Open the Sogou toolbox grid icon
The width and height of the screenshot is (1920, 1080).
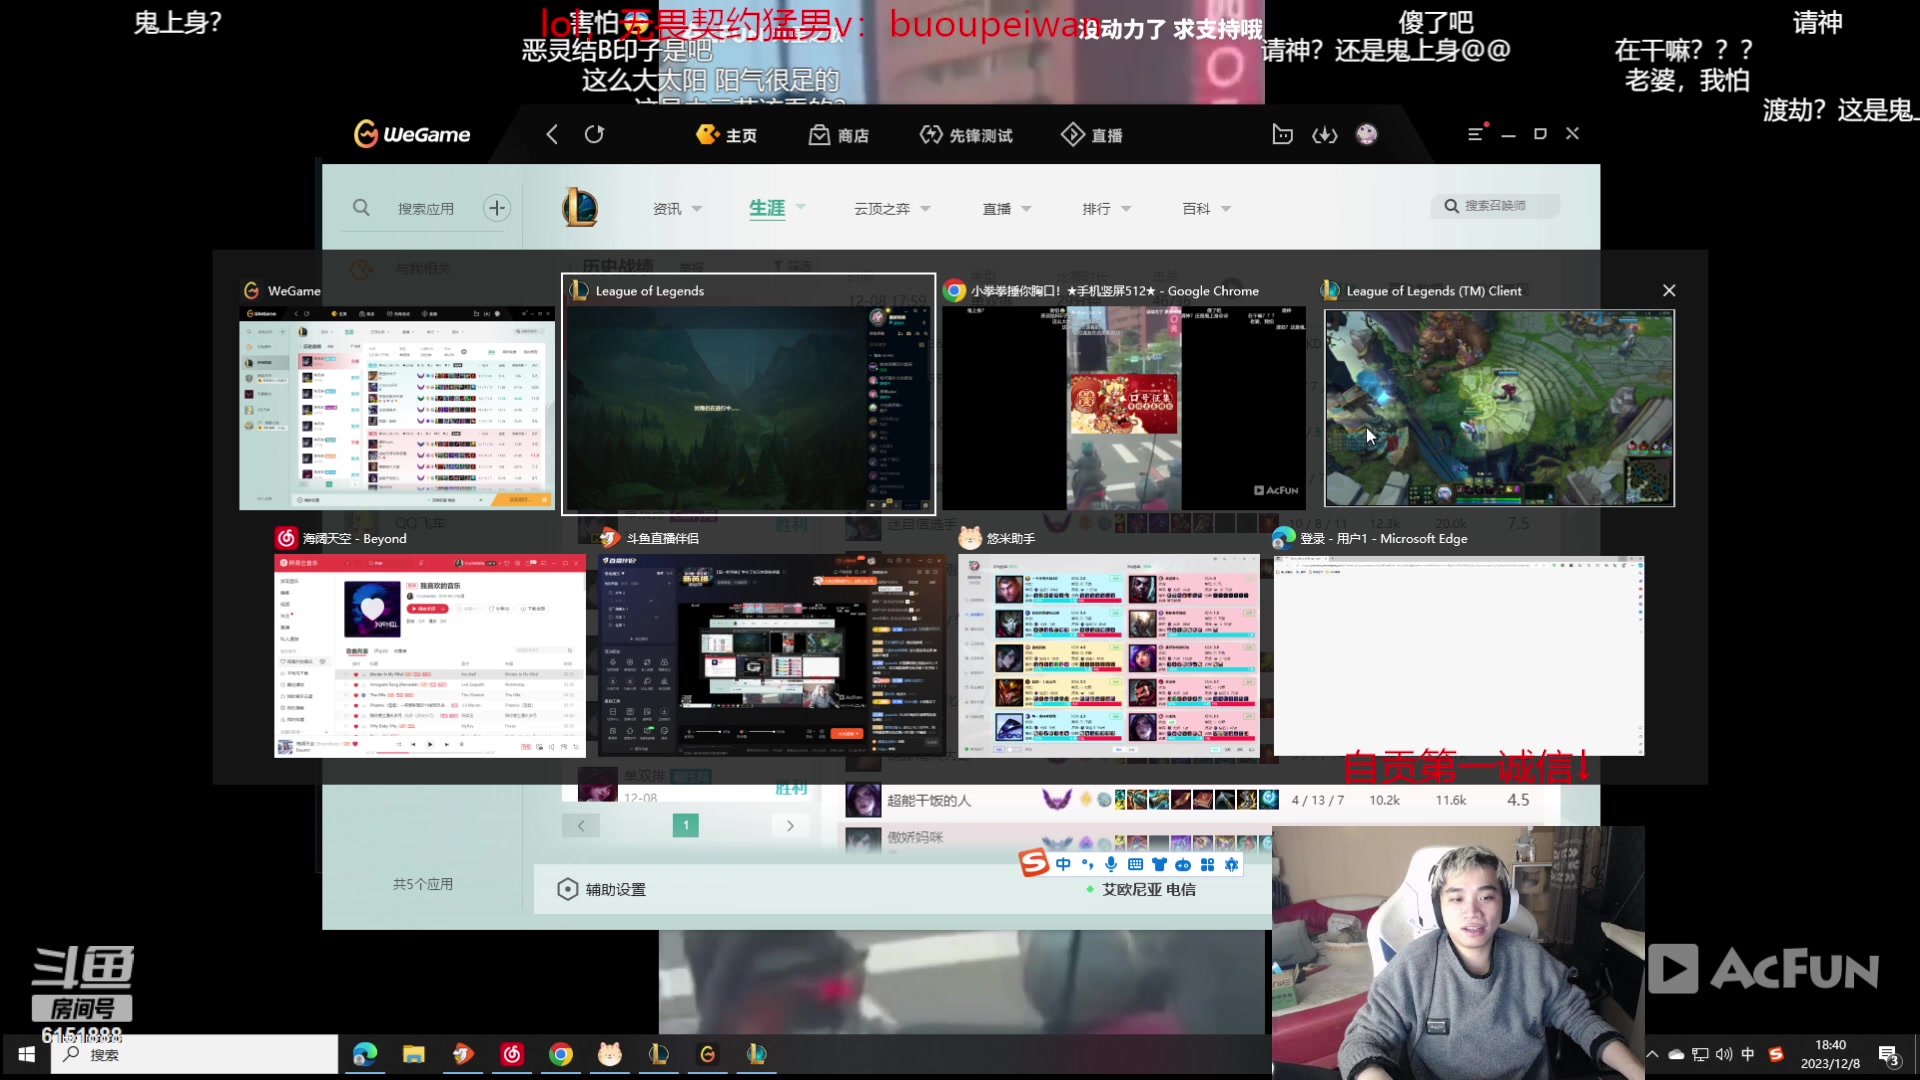pos(1207,864)
